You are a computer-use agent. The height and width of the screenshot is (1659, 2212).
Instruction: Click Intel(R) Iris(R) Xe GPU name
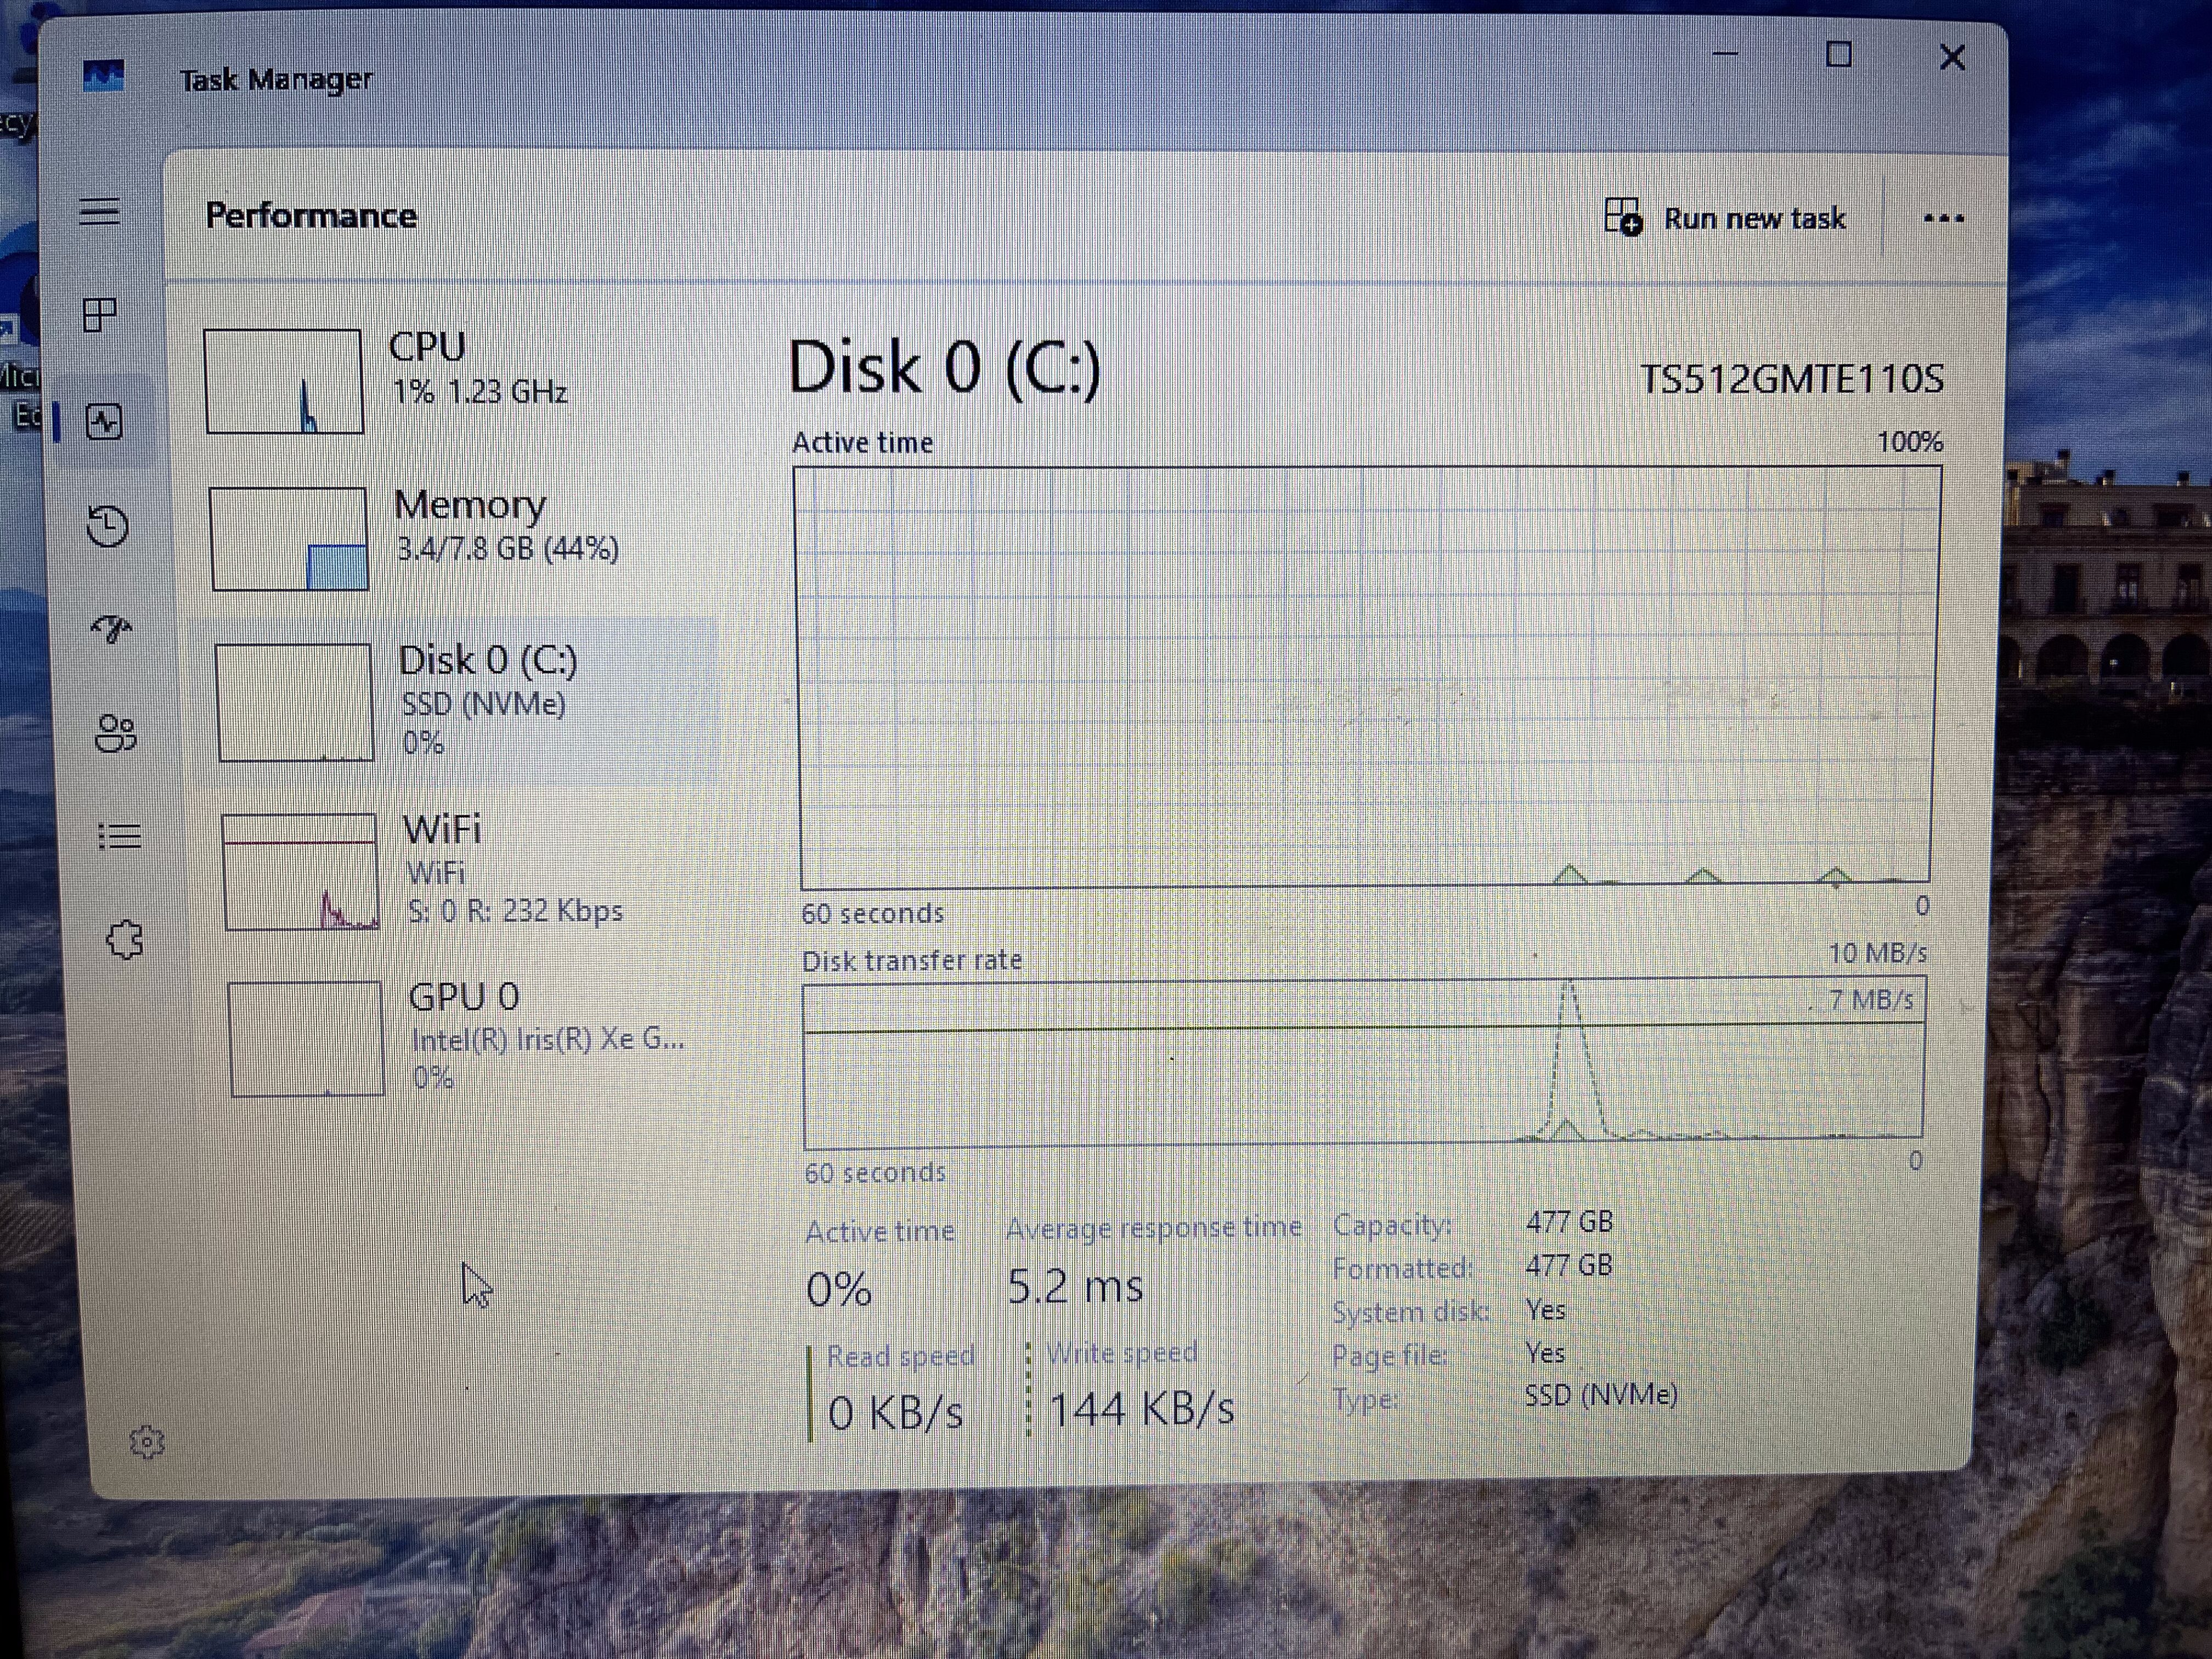[548, 1040]
